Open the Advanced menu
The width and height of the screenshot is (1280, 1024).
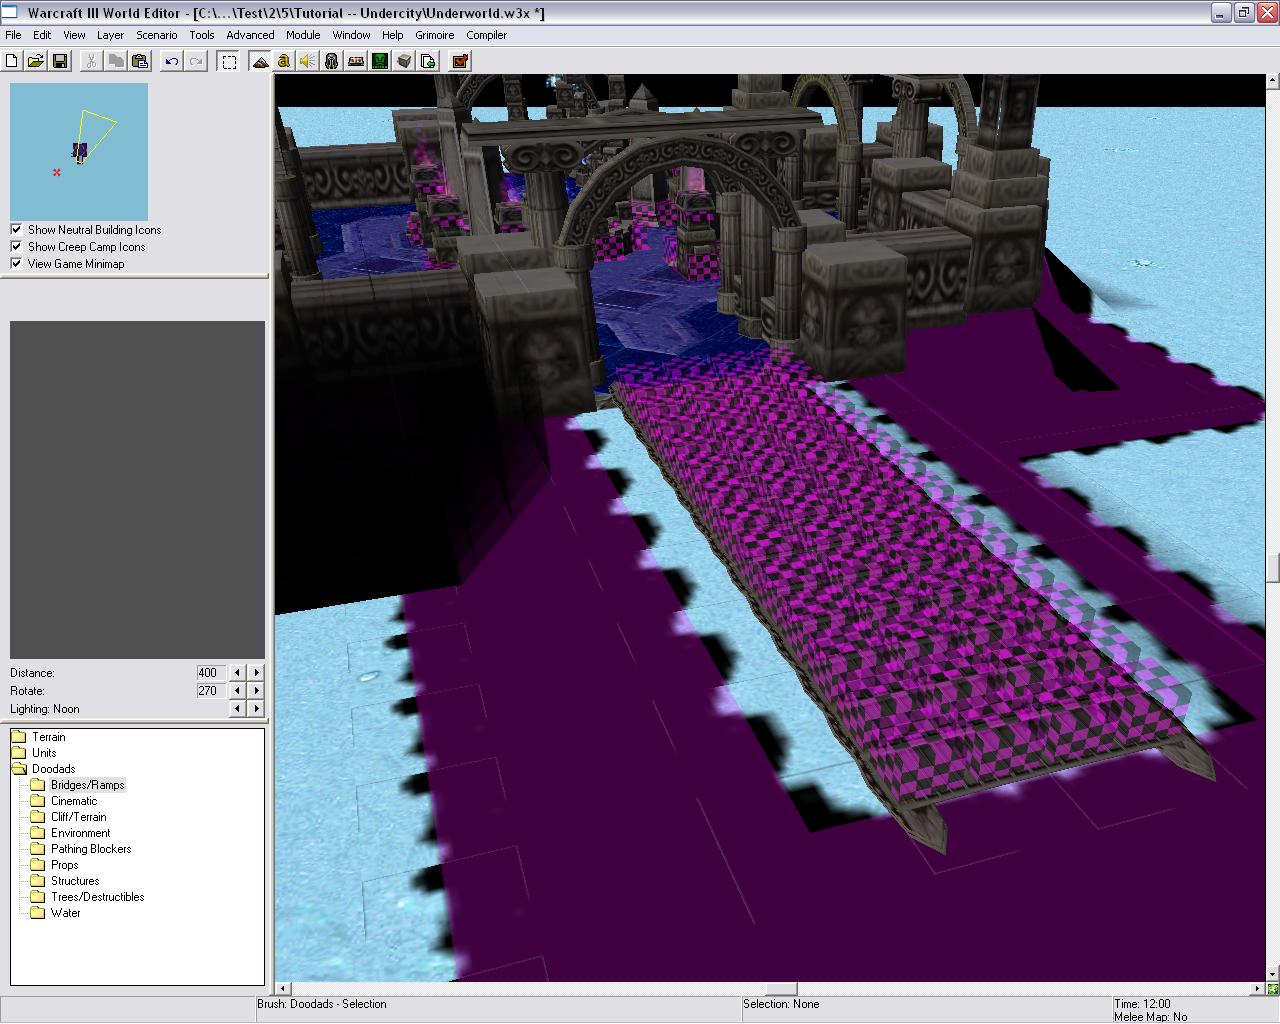click(250, 35)
